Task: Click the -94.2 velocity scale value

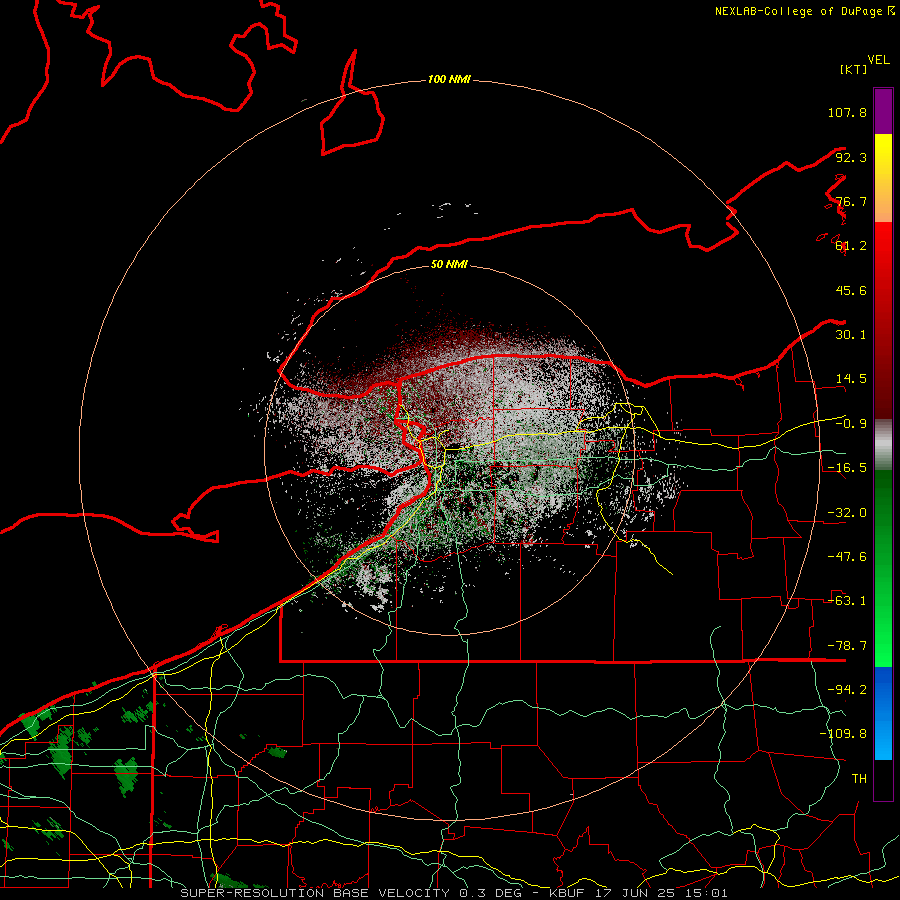Action: [x=847, y=690]
